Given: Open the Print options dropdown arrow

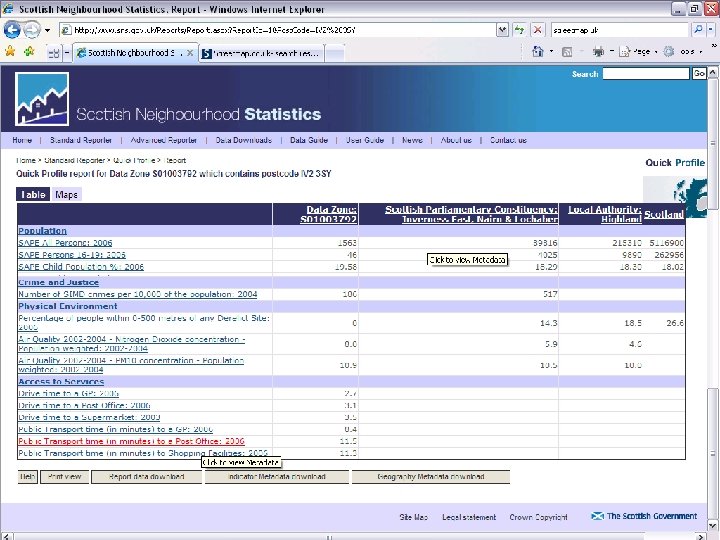Looking at the screenshot, I should click(x=611, y=51).
